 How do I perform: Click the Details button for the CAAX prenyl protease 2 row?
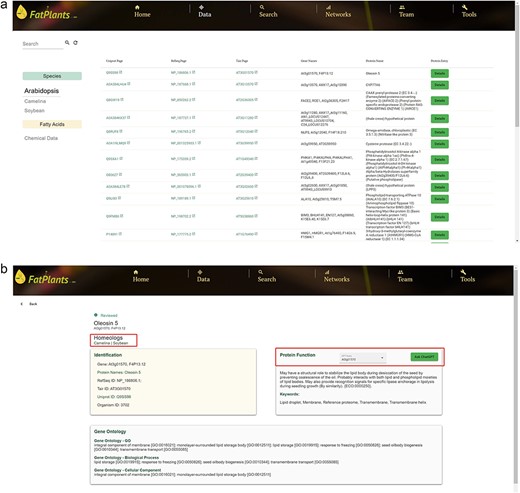click(x=439, y=101)
